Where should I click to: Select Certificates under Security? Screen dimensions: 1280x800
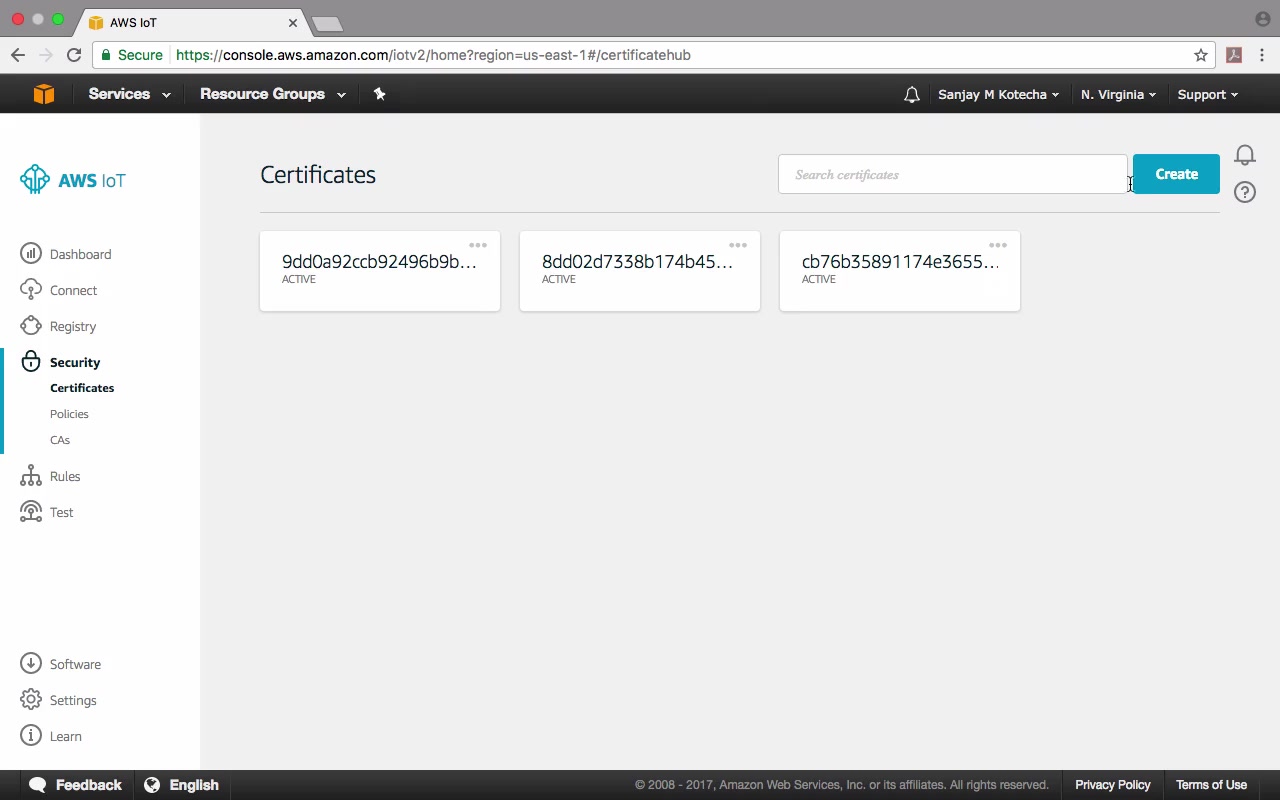(x=82, y=388)
